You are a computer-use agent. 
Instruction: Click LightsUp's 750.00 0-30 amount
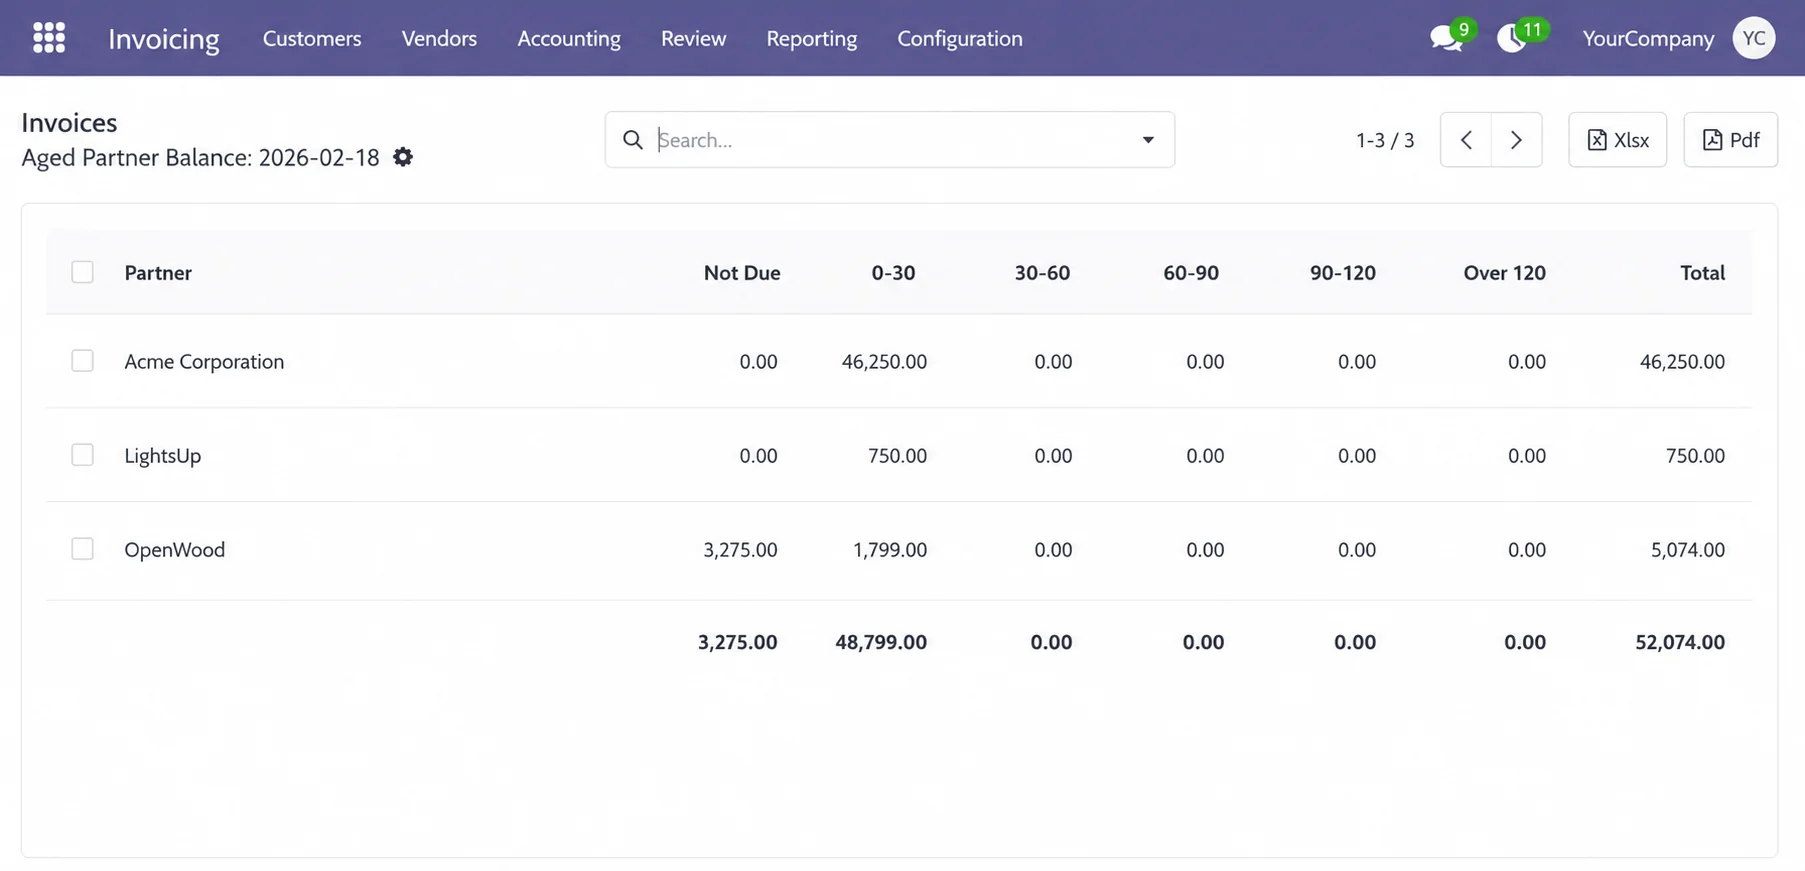pos(897,455)
